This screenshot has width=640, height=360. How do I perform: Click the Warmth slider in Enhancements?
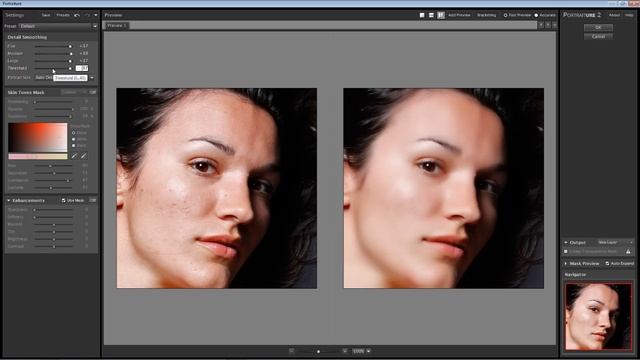tap(53, 224)
